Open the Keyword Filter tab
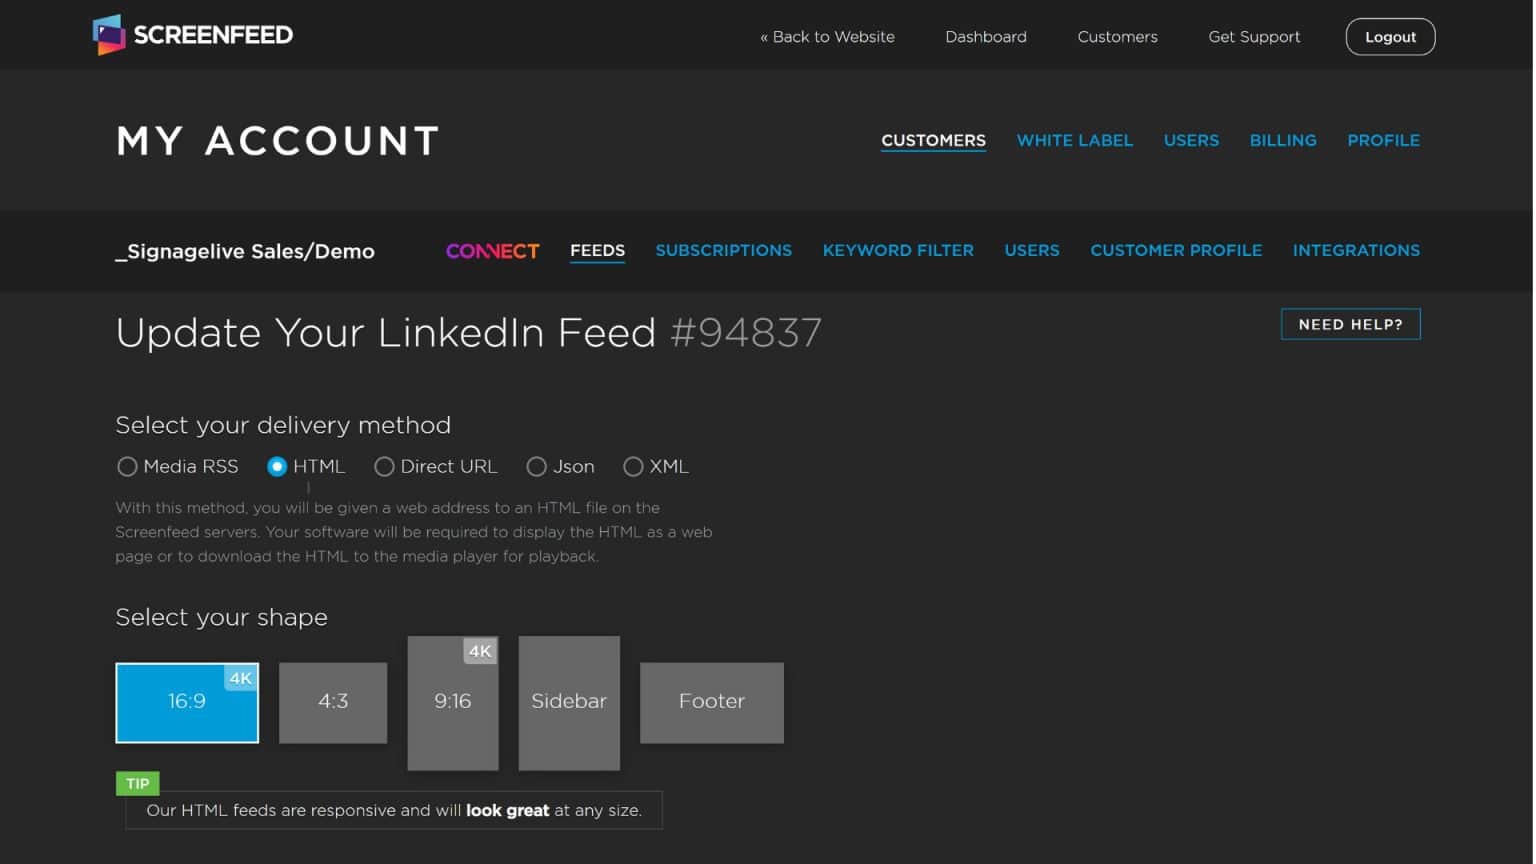Image resolution: width=1536 pixels, height=864 pixels. point(898,251)
